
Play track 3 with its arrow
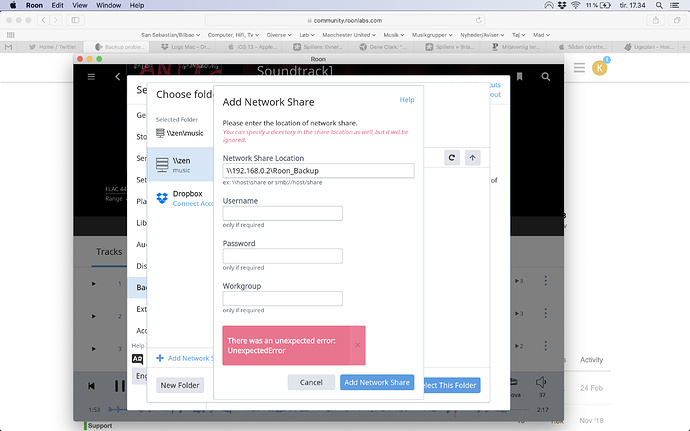(93, 349)
